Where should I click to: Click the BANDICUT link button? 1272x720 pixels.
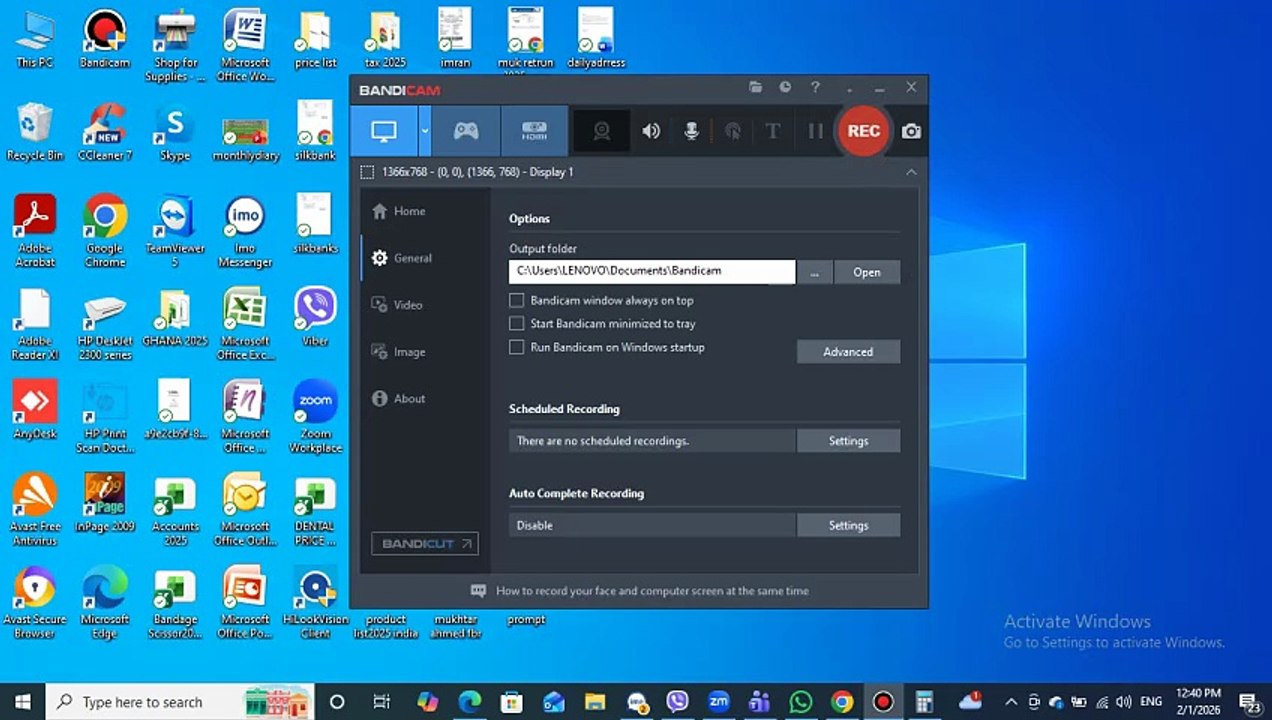pyautogui.click(x=425, y=544)
